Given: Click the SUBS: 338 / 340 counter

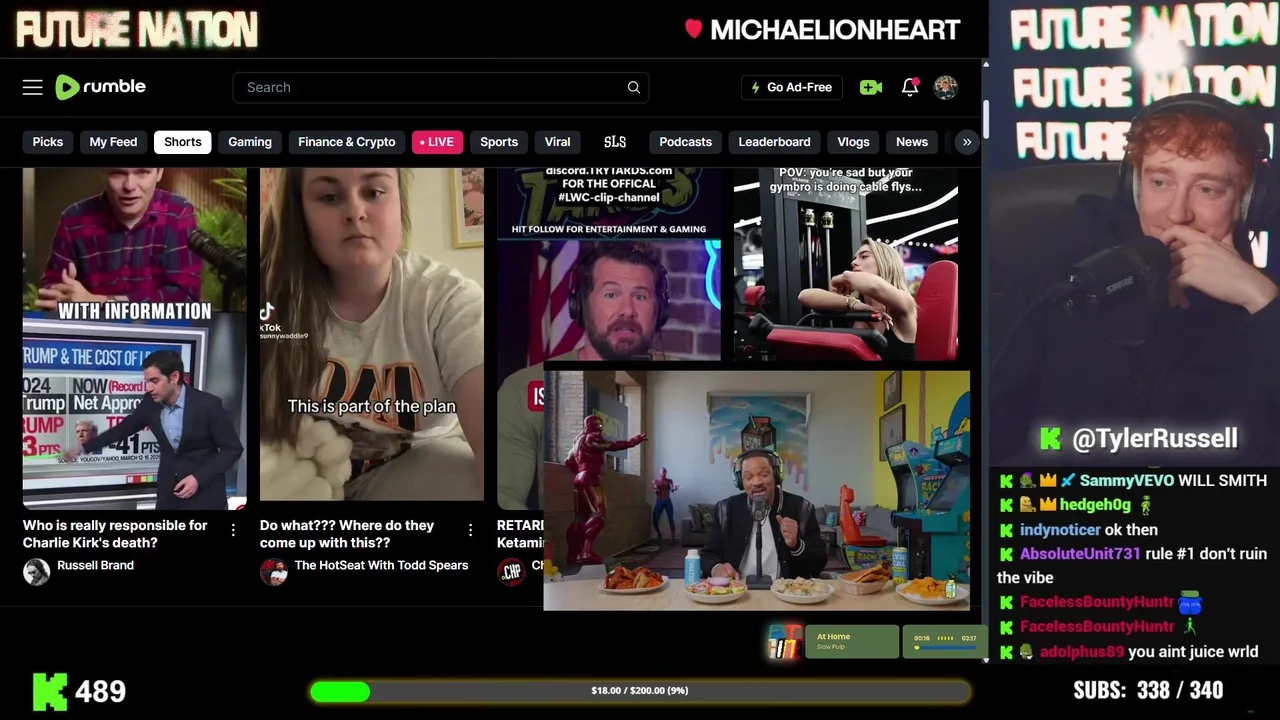Looking at the screenshot, I should click(1148, 690).
